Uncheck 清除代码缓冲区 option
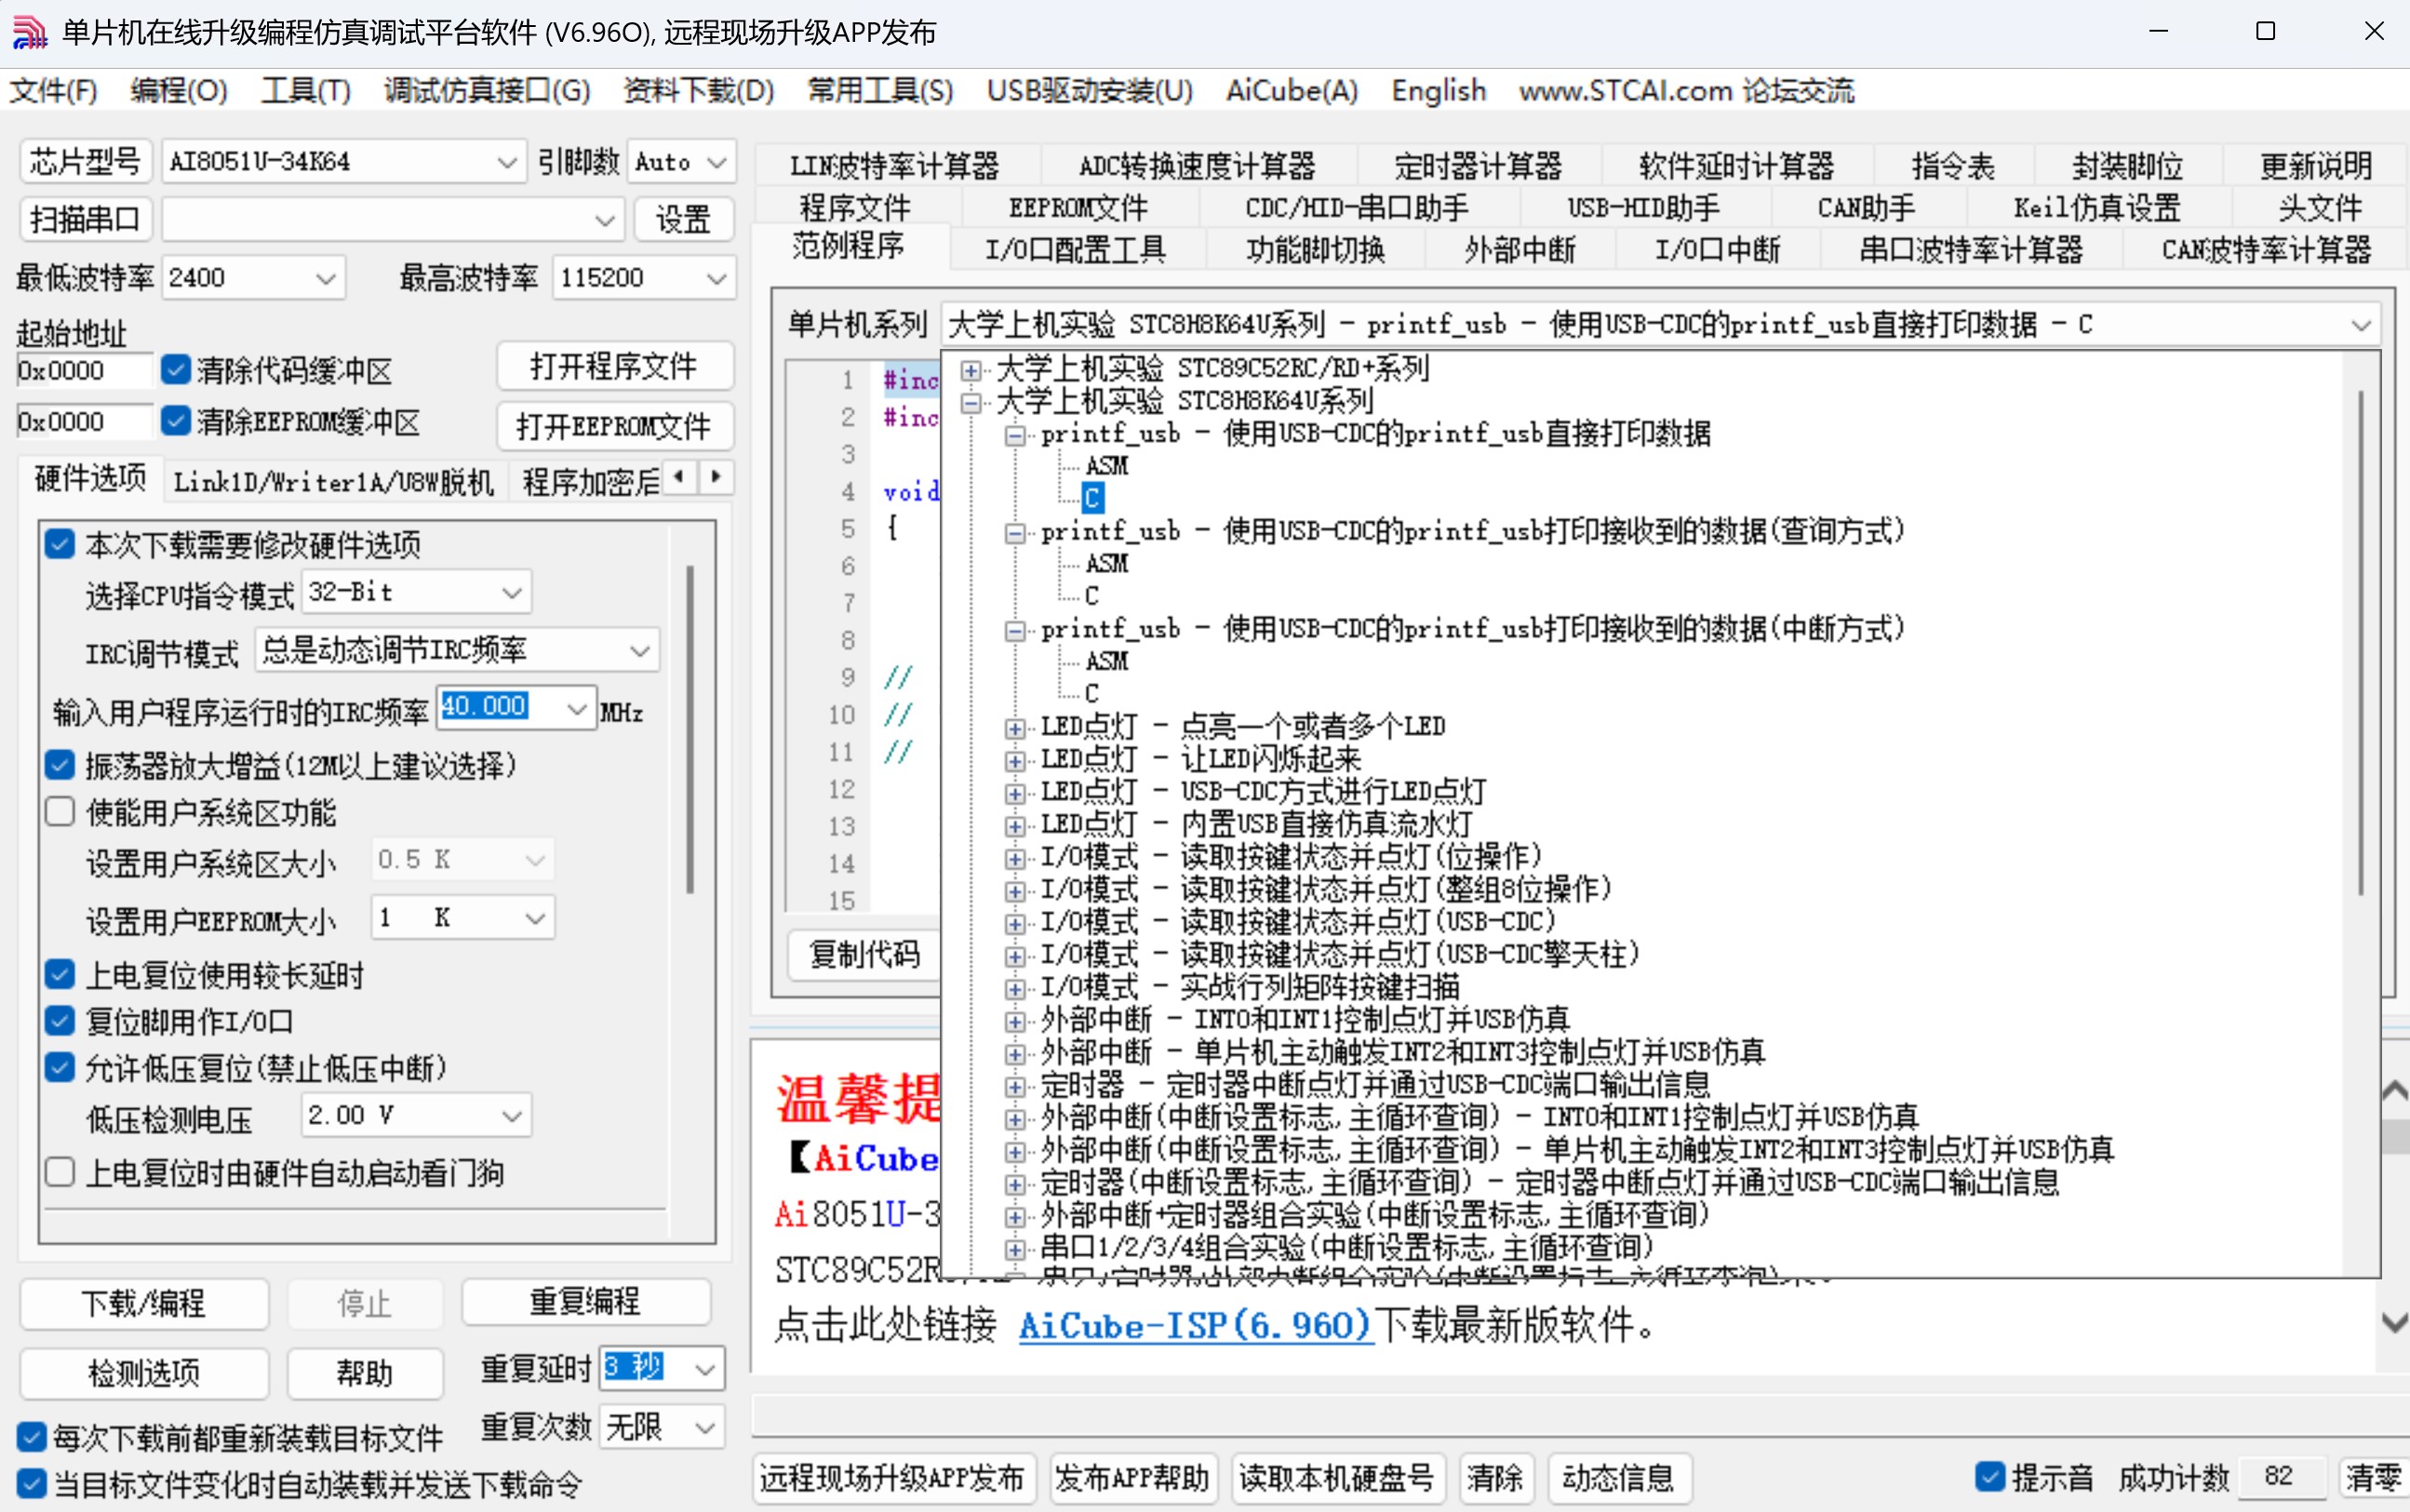This screenshot has height=1512, width=2410. tap(176, 369)
